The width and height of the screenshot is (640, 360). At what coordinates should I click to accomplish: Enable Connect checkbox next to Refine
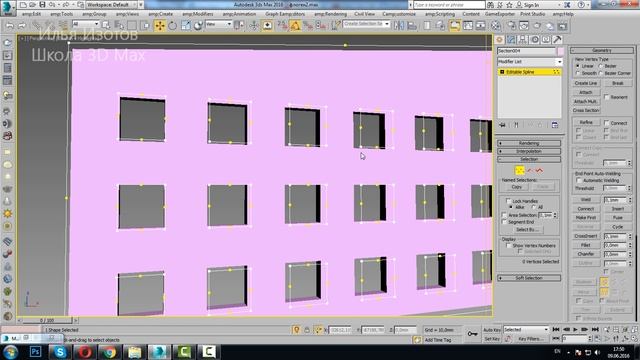coord(607,122)
